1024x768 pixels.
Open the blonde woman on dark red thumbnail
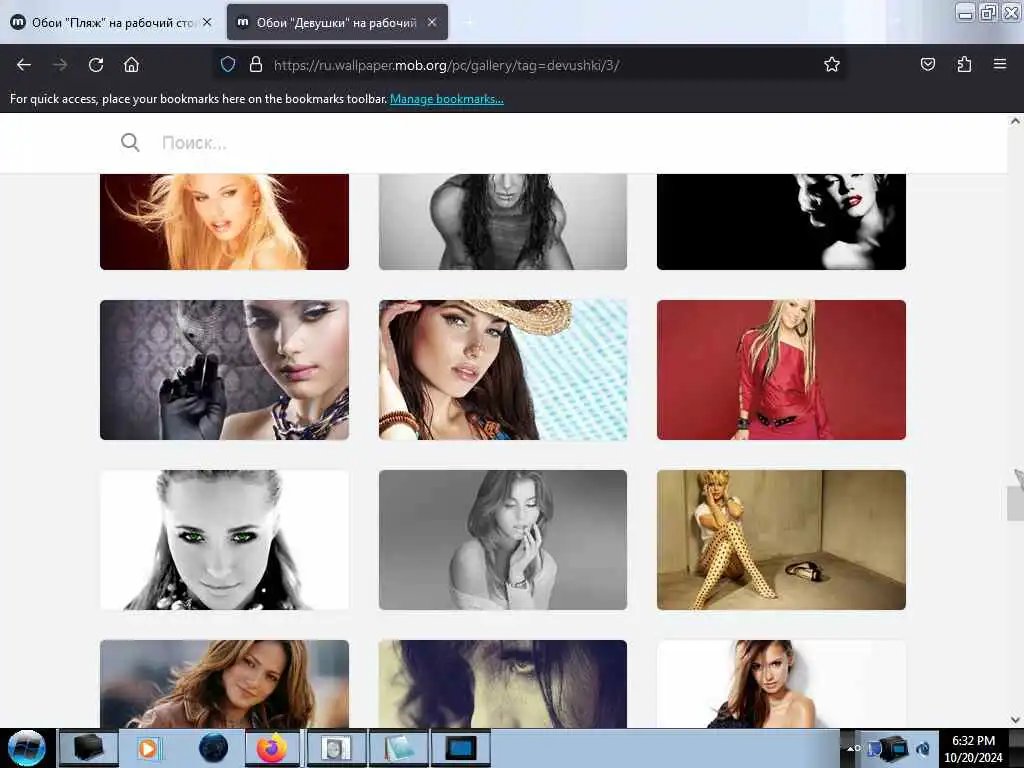pyautogui.click(x=224, y=221)
